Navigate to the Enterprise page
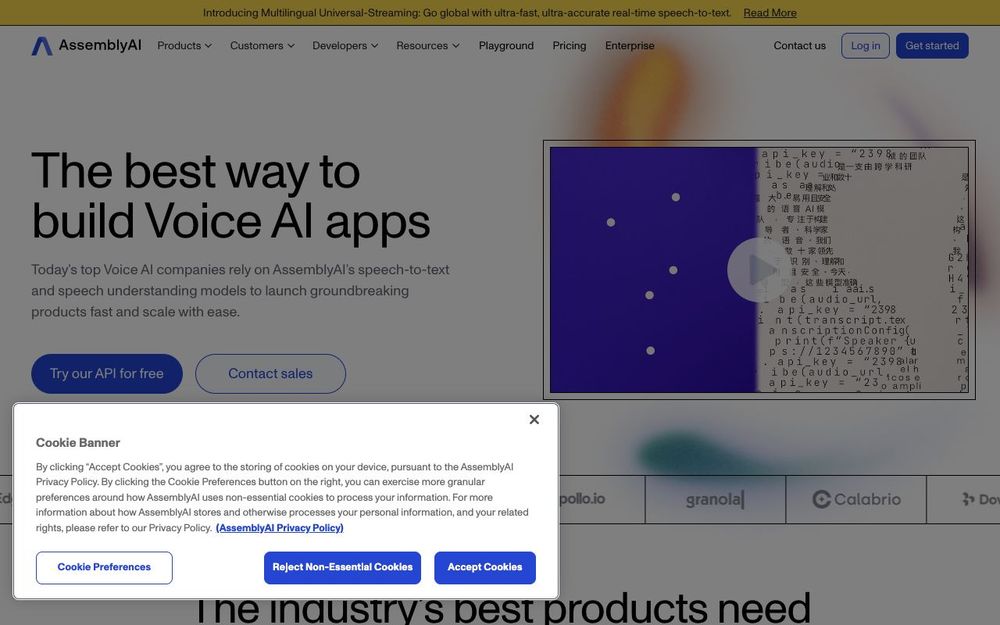 pos(629,45)
